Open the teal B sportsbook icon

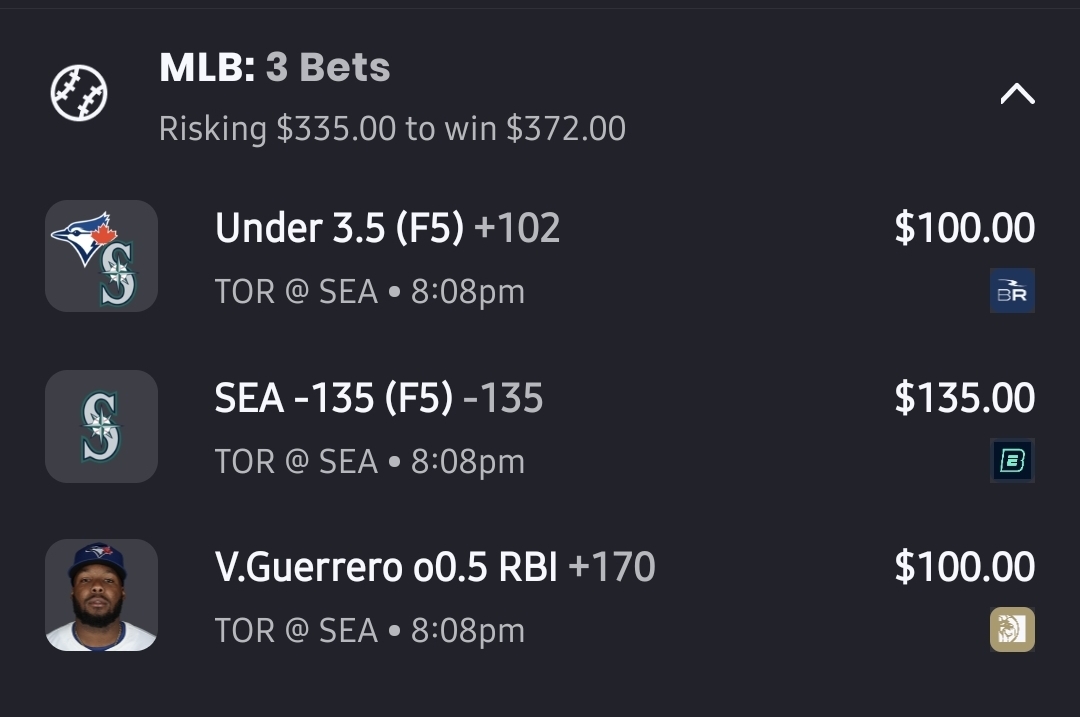1012,461
